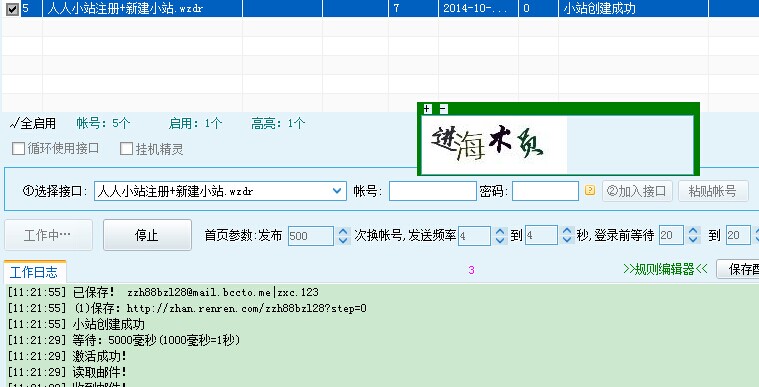Increase the first 发送频率 stepper value
Image resolution: width=759 pixels, height=387 pixels.
tap(501, 231)
